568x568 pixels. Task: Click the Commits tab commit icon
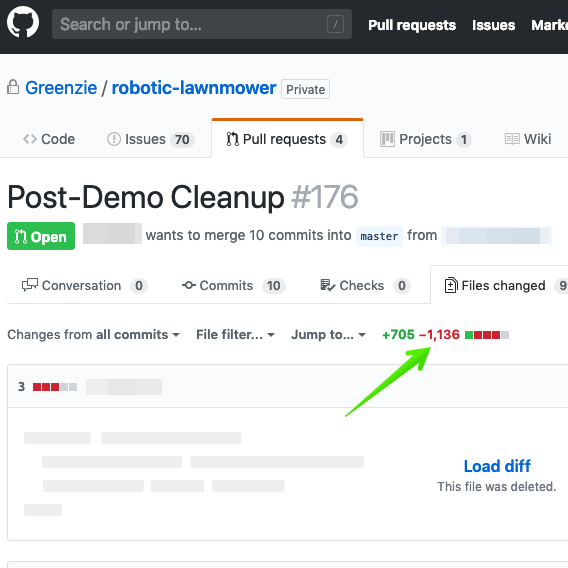tap(189, 285)
